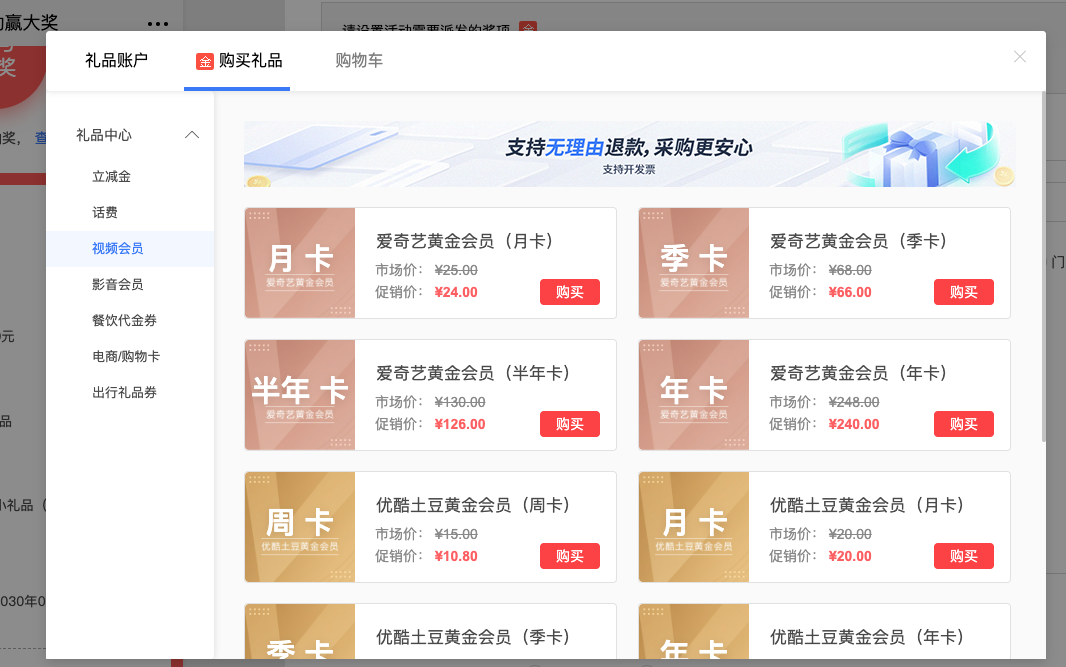Screen dimensions: 1066x667
Task: Click 爱奇艺 半年卡 card thumbnail
Action: 300,395
